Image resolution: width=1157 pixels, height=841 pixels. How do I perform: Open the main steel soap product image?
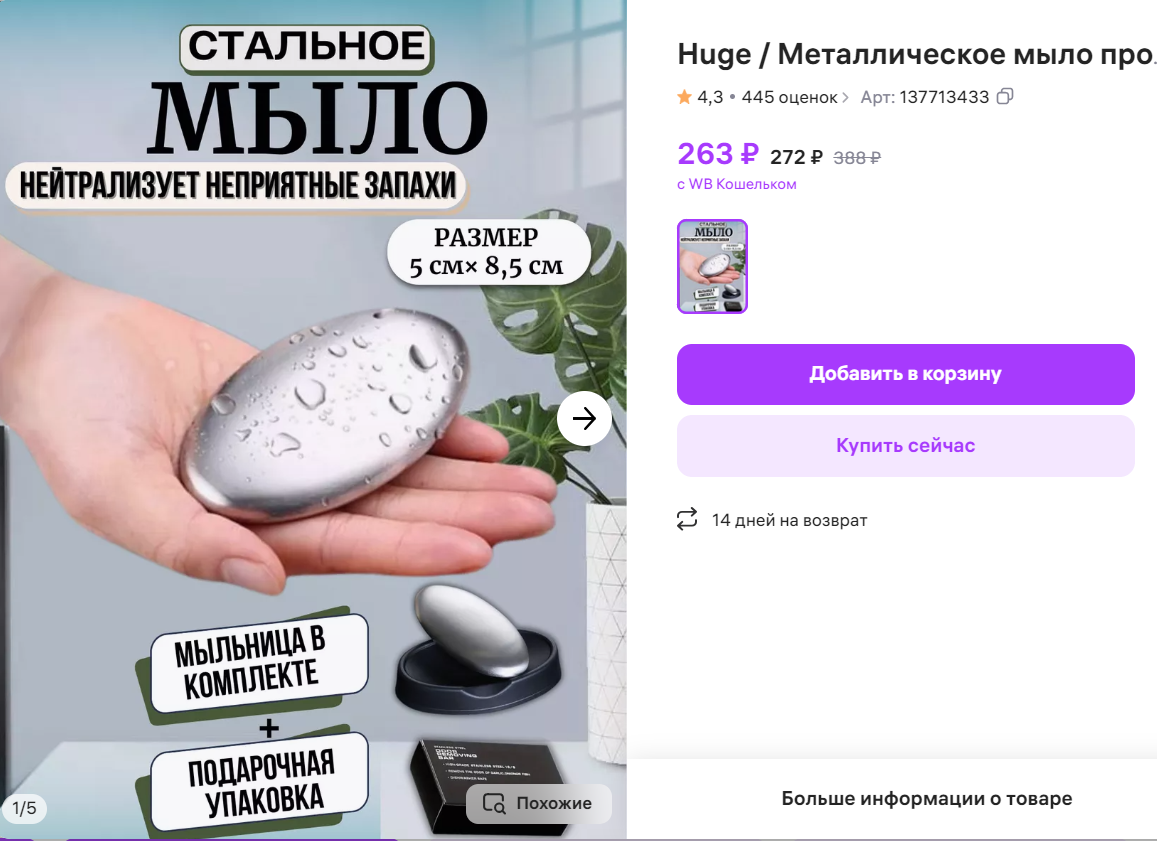pyautogui.click(x=313, y=419)
